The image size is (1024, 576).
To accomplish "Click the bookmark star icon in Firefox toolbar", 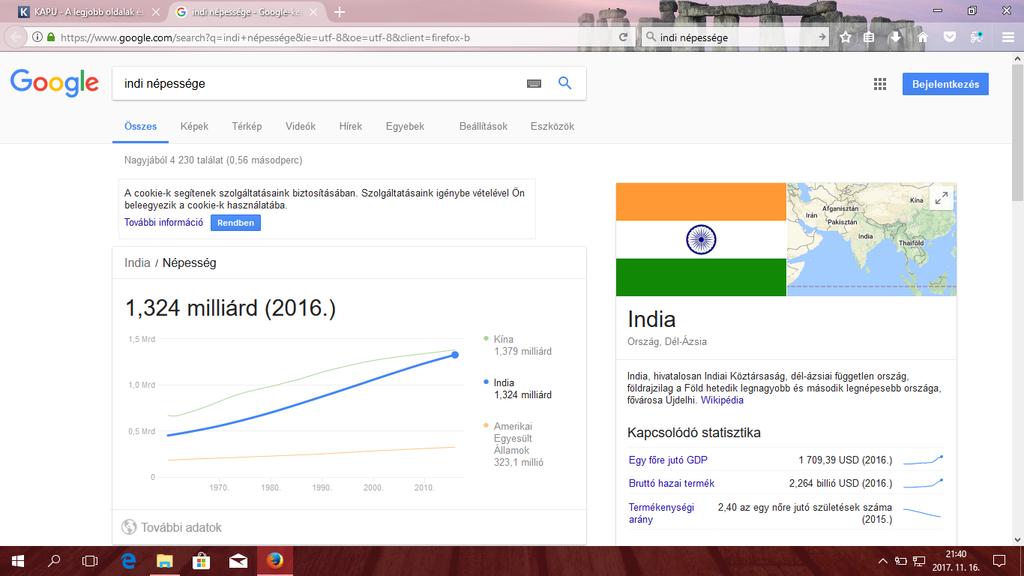I will click(x=845, y=37).
